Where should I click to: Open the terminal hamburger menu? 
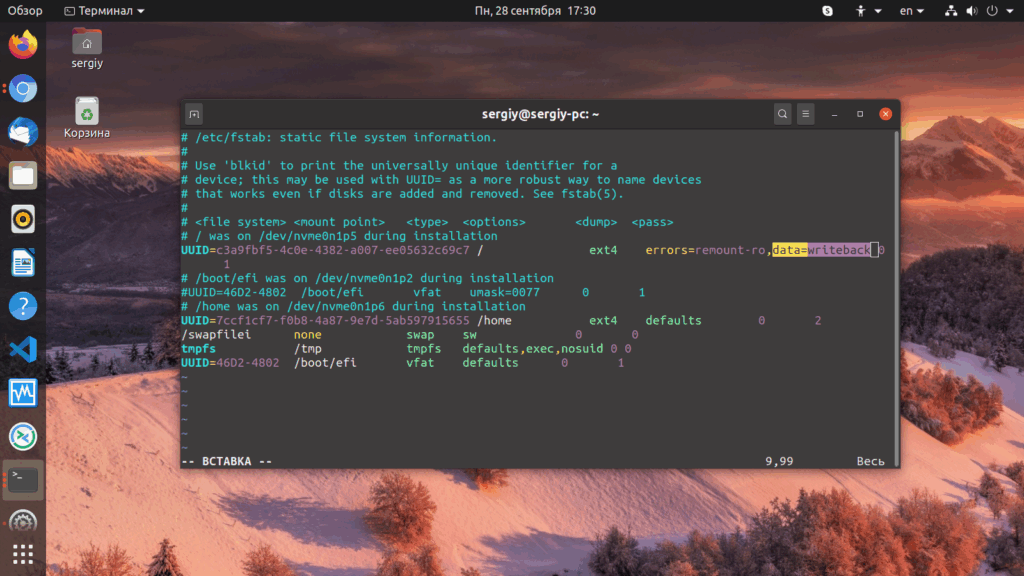[806, 114]
